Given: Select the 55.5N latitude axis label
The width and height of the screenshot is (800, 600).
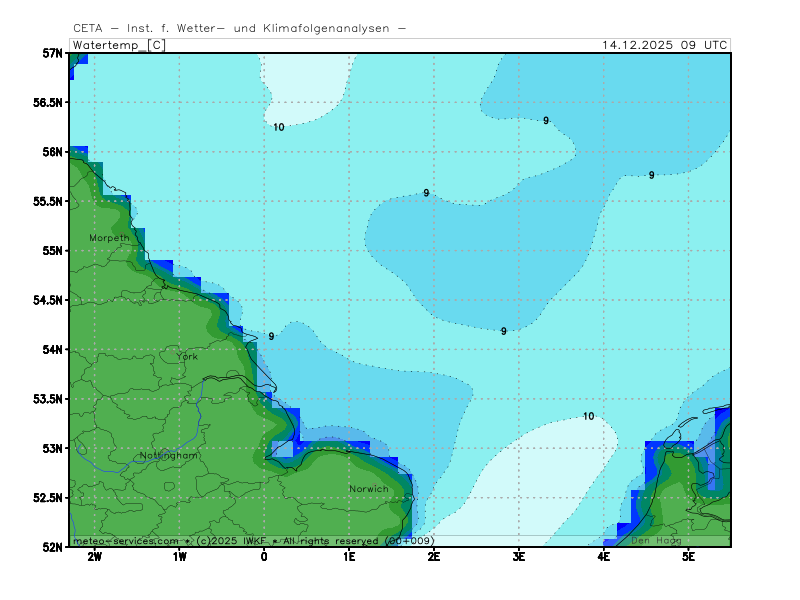Looking at the screenshot, I should (x=48, y=201).
